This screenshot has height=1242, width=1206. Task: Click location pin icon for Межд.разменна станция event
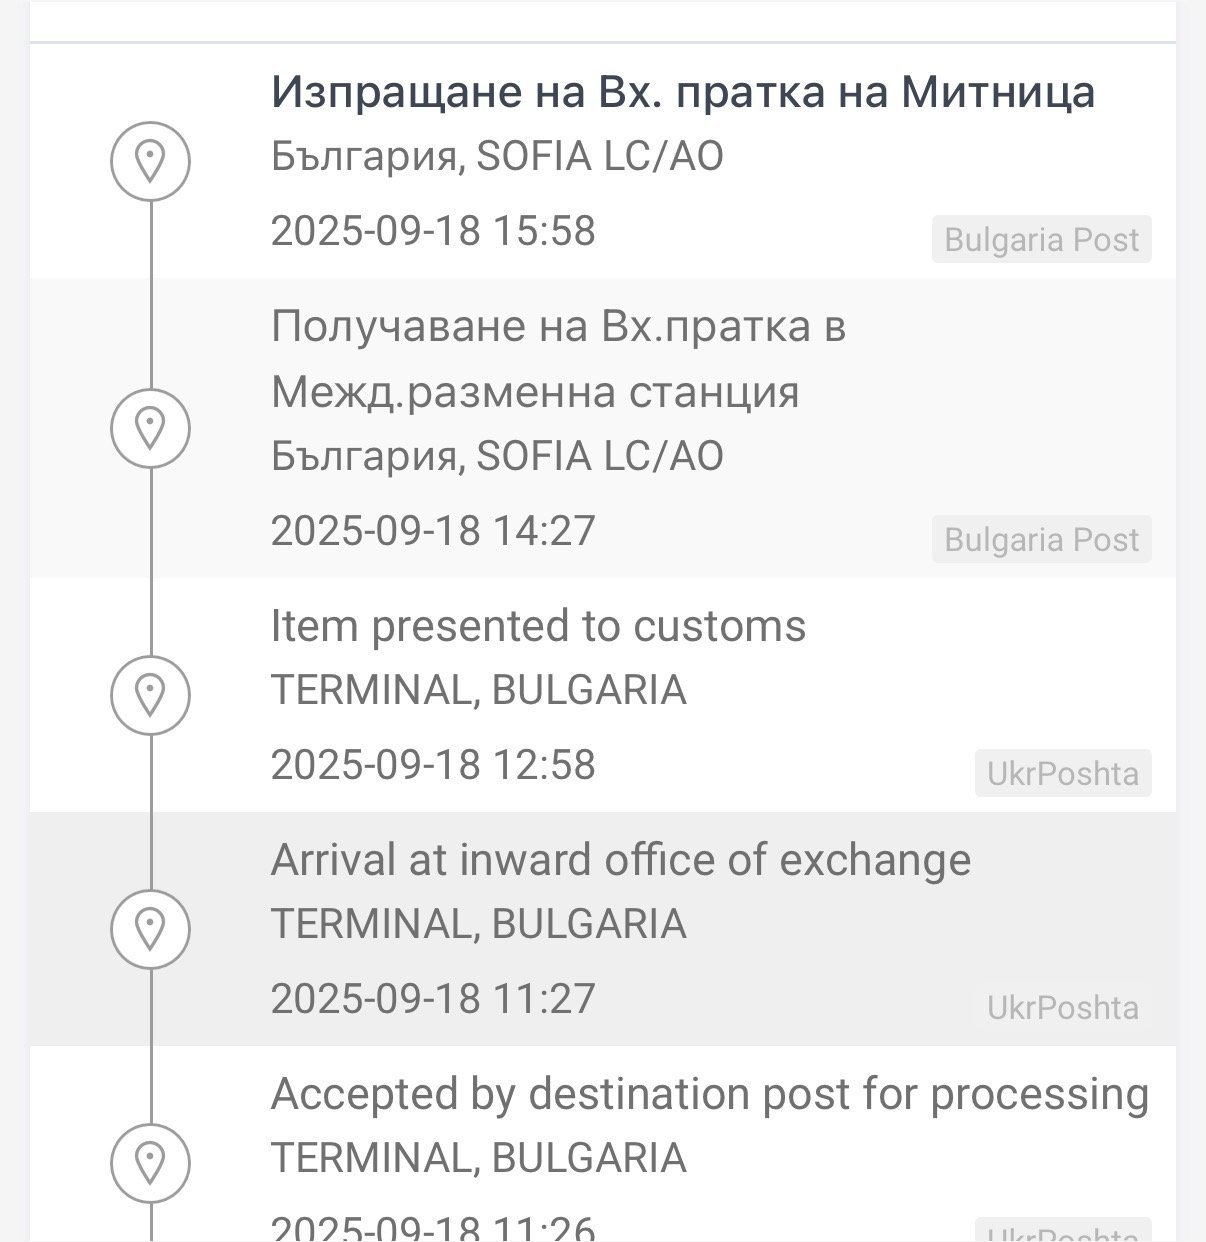point(150,428)
